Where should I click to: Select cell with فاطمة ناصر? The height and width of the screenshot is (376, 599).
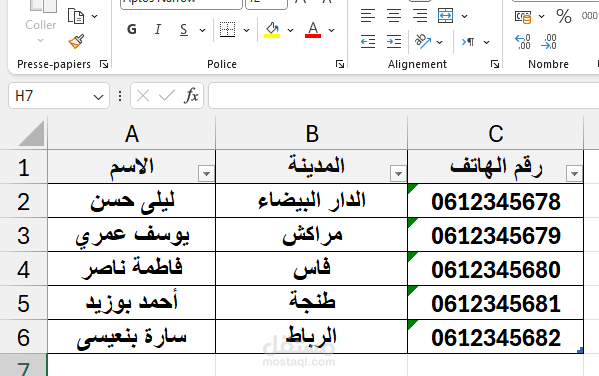(x=131, y=269)
